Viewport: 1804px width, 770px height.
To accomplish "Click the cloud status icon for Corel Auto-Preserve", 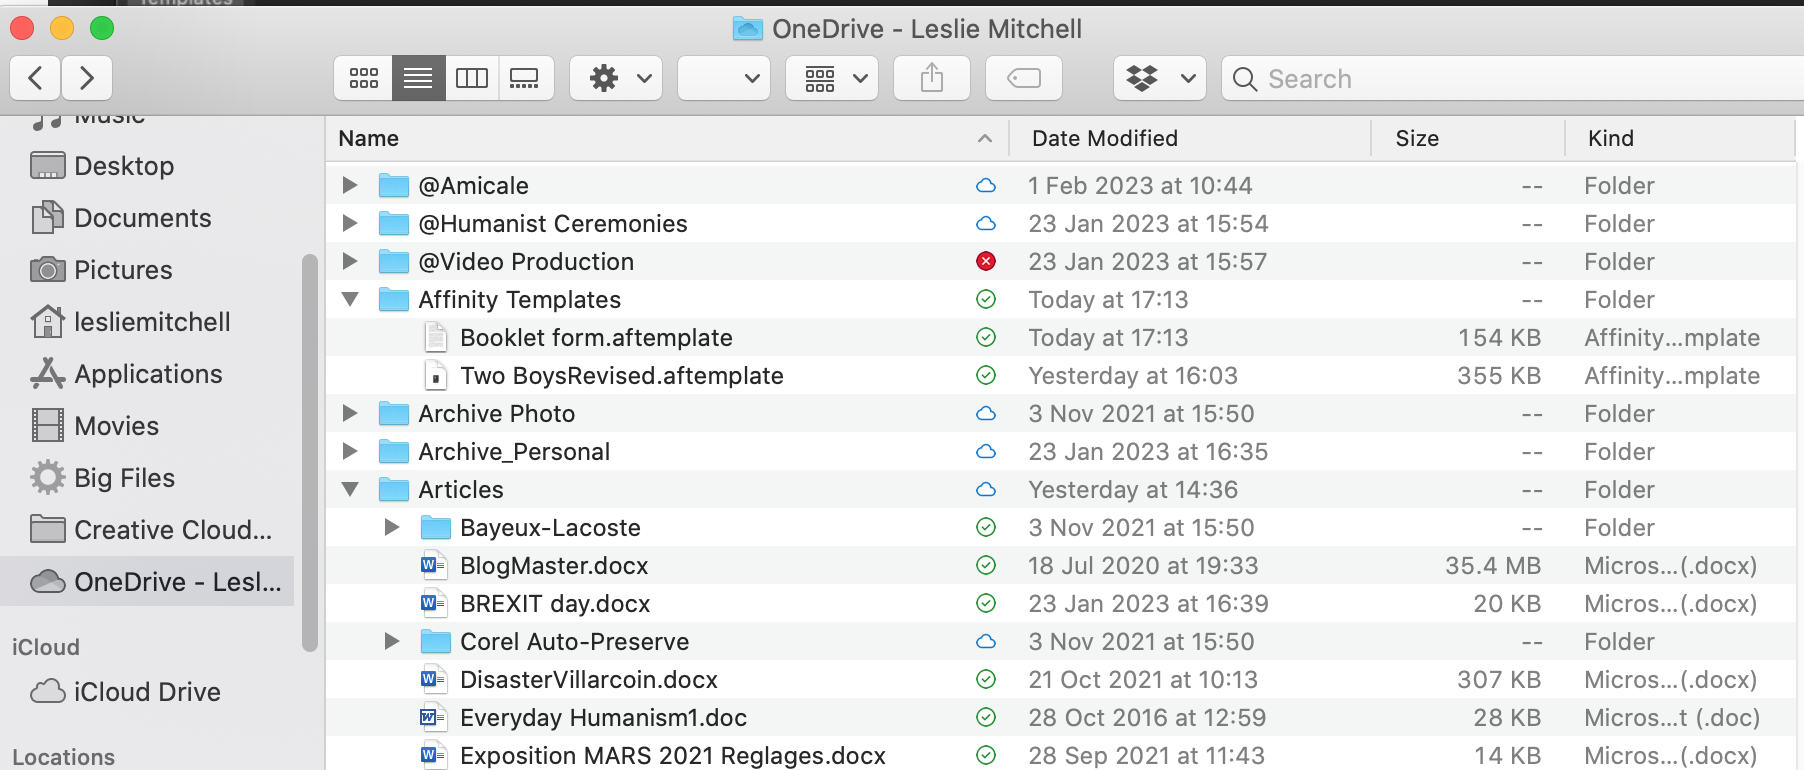I will (x=986, y=641).
